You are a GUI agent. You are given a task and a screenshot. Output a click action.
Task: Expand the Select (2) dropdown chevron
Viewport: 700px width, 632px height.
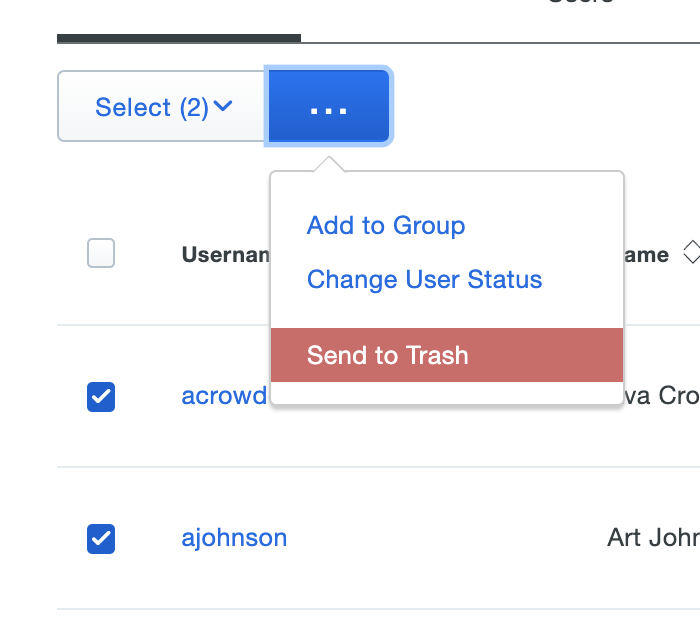(x=223, y=106)
